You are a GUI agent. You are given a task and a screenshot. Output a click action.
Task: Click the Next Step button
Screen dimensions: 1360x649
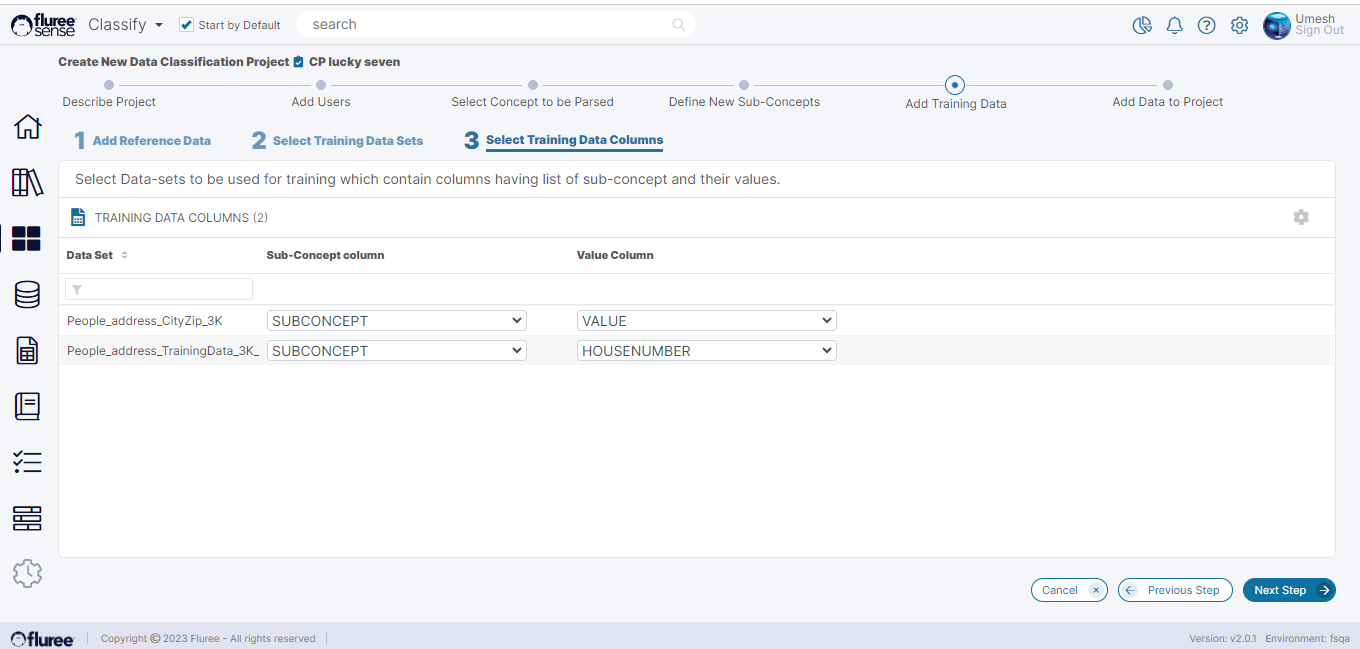tap(1288, 590)
